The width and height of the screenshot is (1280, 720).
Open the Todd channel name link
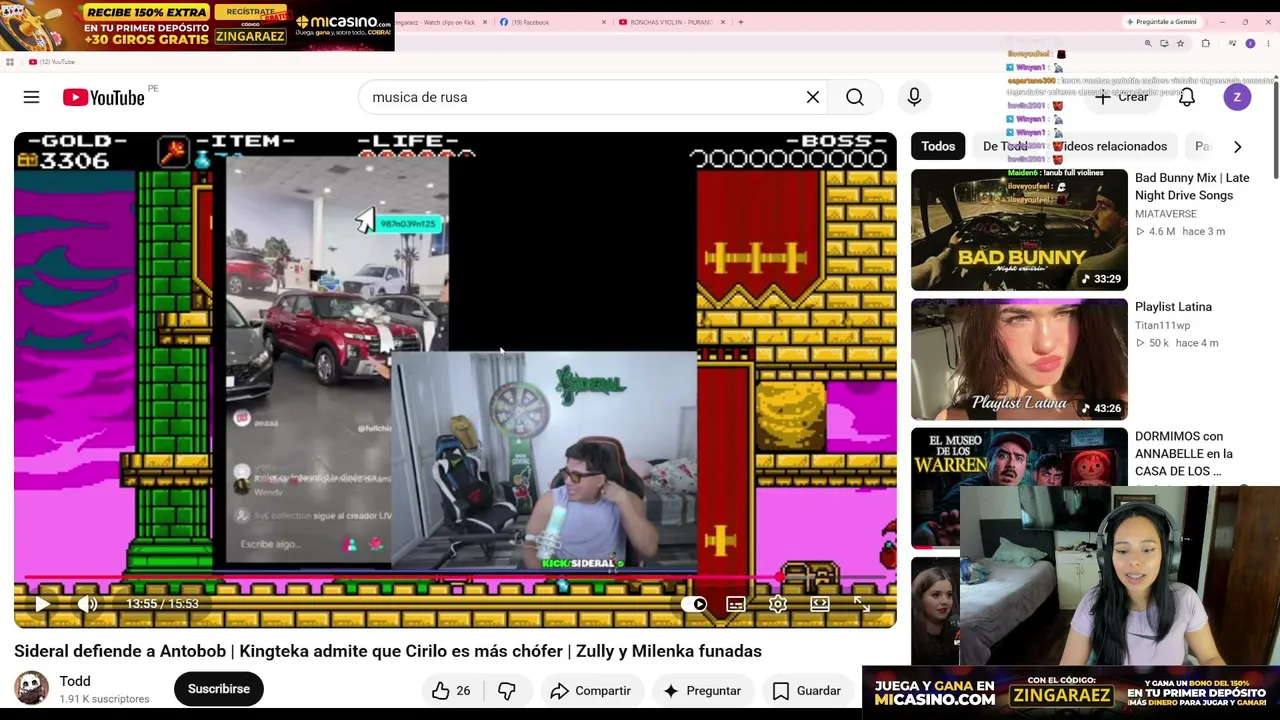[75, 681]
